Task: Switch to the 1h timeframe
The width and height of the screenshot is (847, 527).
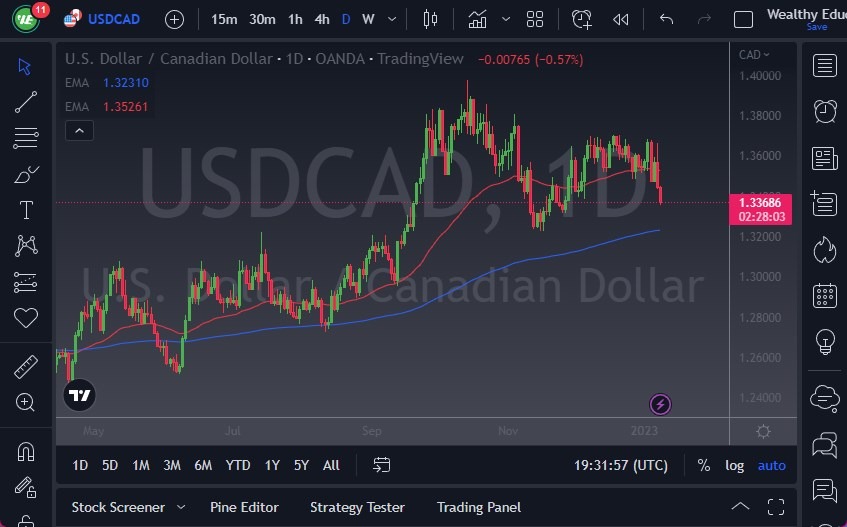Action: pyautogui.click(x=295, y=19)
